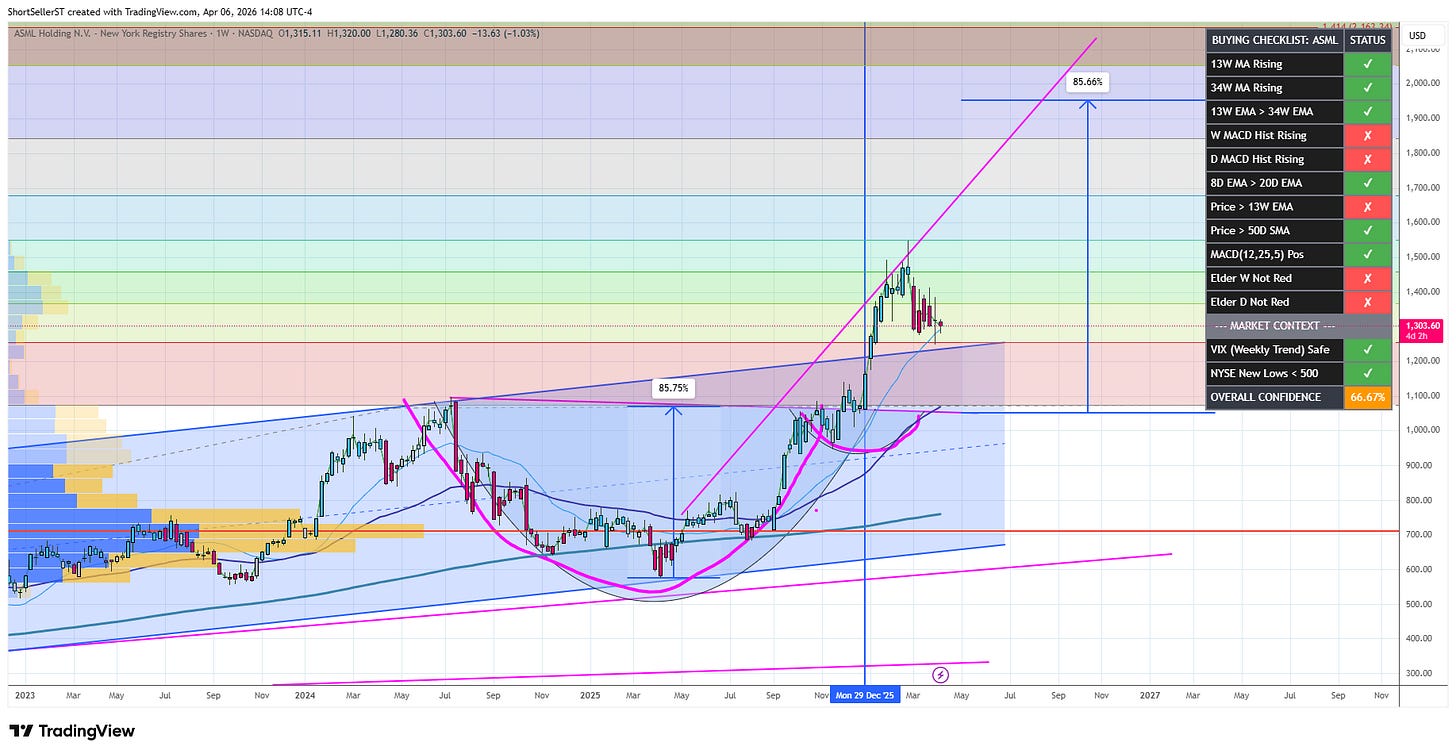
Task: Click the 2,000.00 price axis label
Action: (1421, 83)
